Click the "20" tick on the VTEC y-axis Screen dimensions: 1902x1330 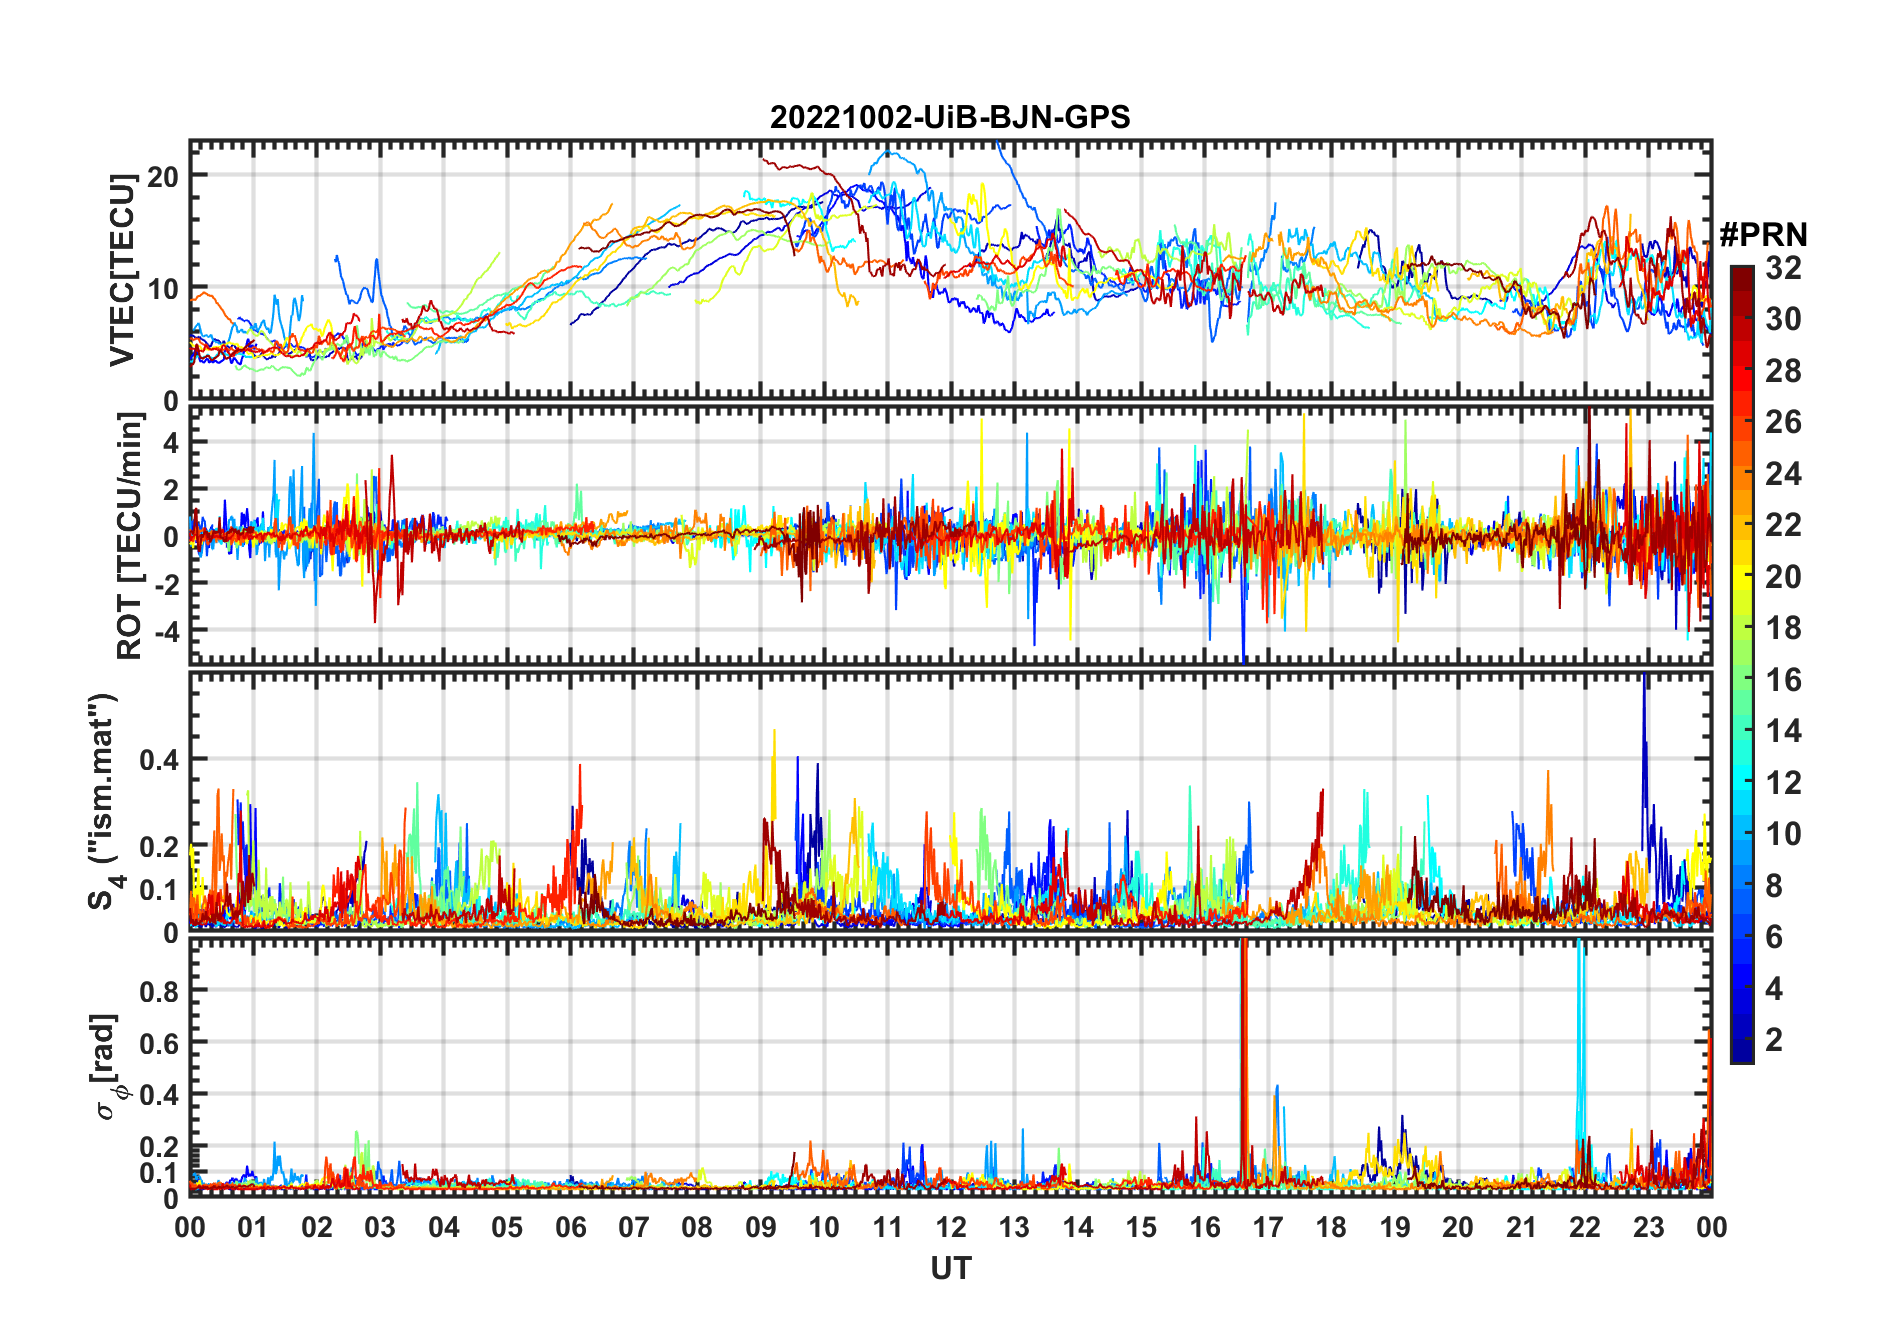coord(162,177)
